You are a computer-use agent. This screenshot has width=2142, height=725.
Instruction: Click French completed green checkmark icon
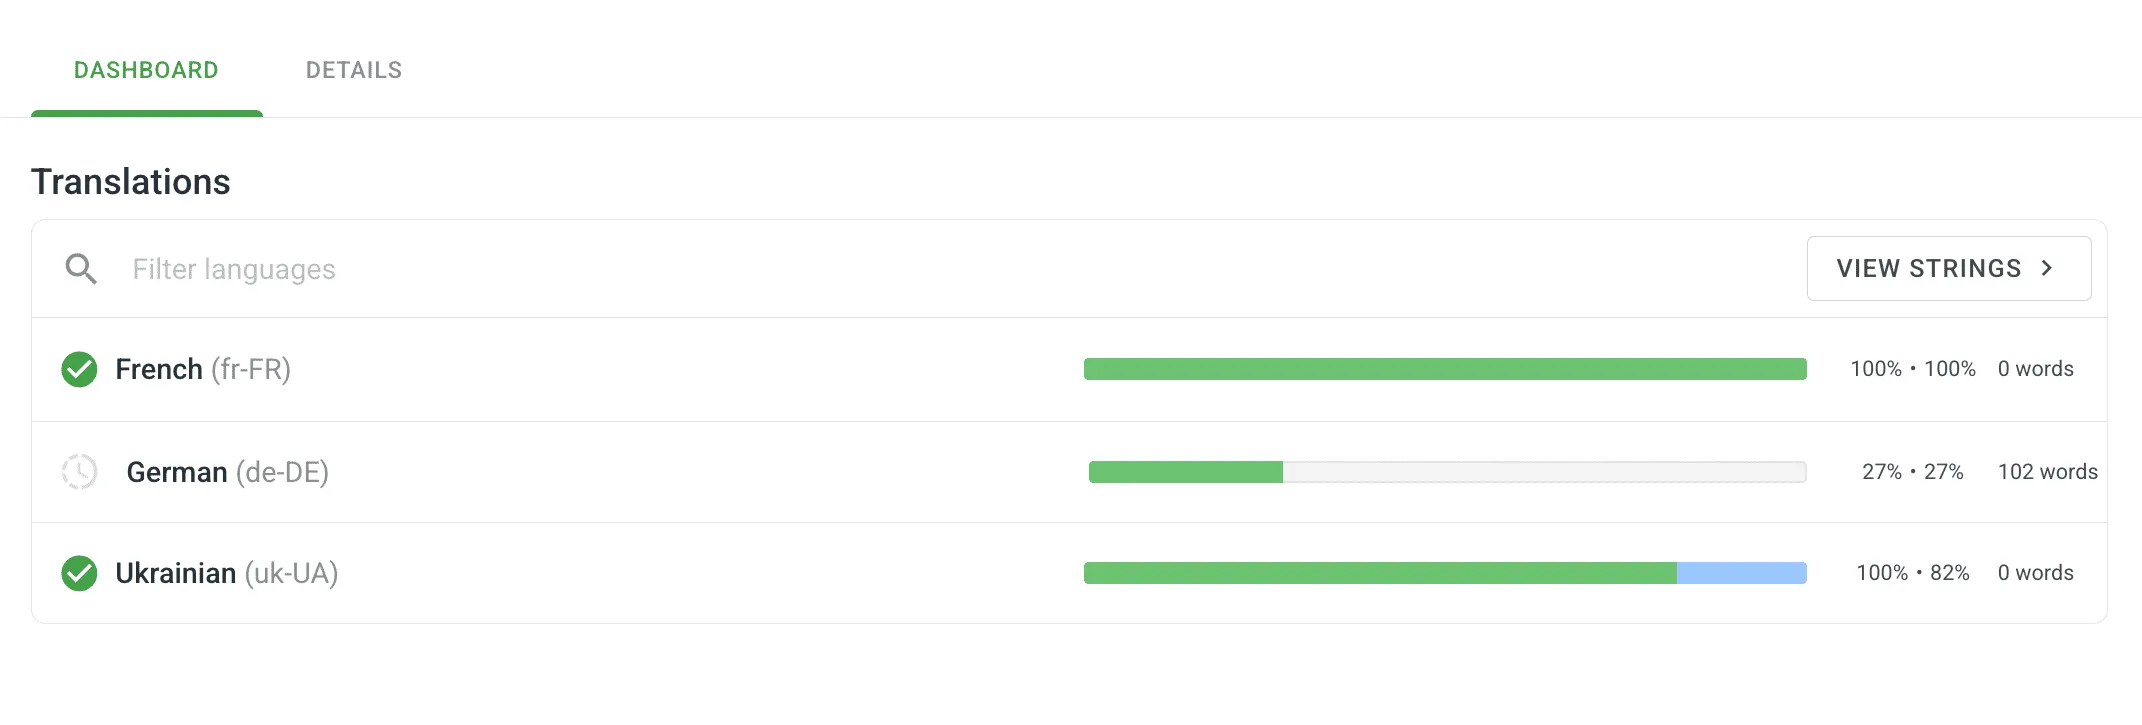coord(79,370)
